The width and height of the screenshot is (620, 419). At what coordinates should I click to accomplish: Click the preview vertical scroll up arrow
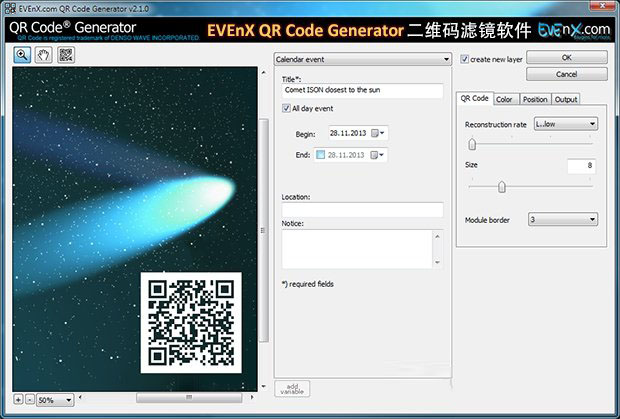[x=264, y=72]
